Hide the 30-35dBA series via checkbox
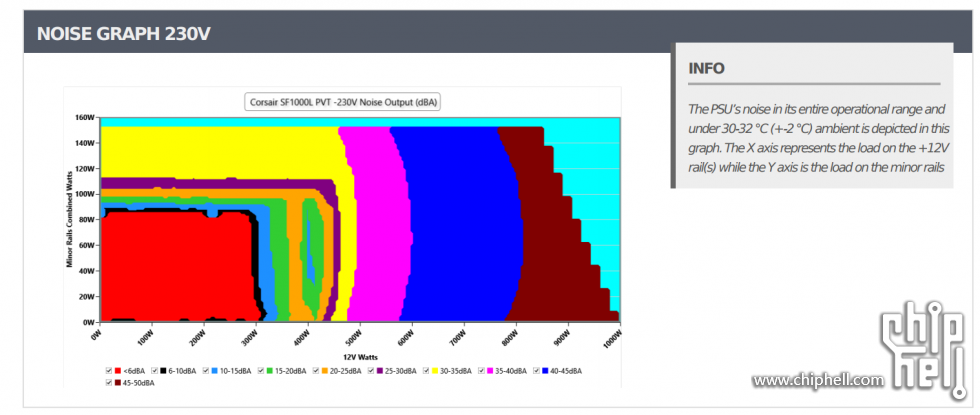The image size is (980, 415). 426,371
